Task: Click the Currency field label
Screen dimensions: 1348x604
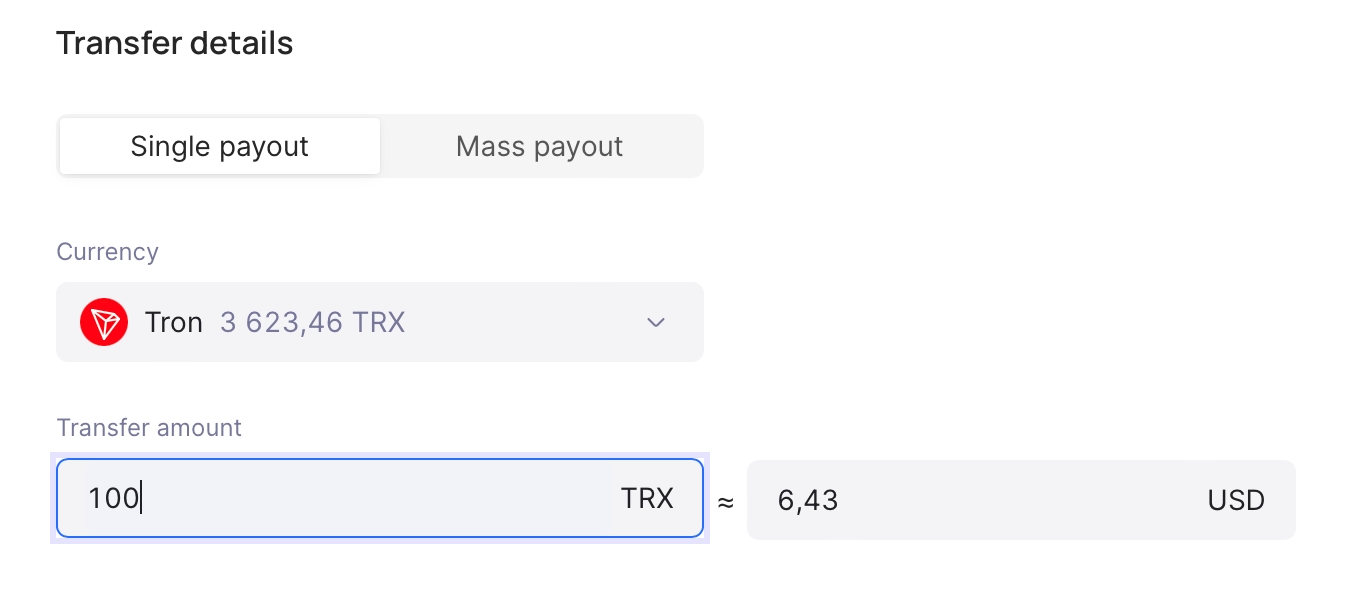Action: pyautogui.click(x=107, y=251)
